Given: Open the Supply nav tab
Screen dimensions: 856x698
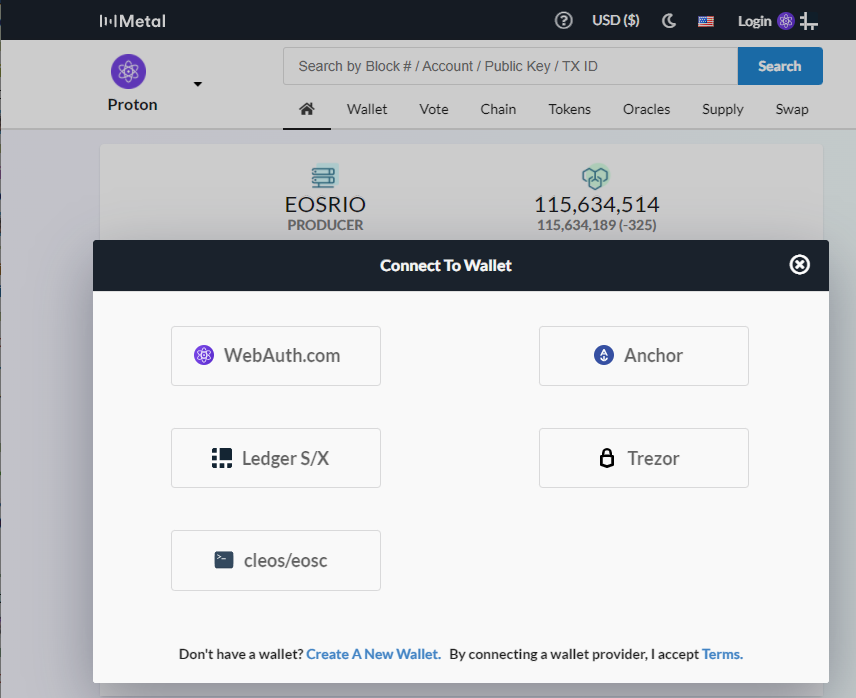Looking at the screenshot, I should [x=723, y=109].
